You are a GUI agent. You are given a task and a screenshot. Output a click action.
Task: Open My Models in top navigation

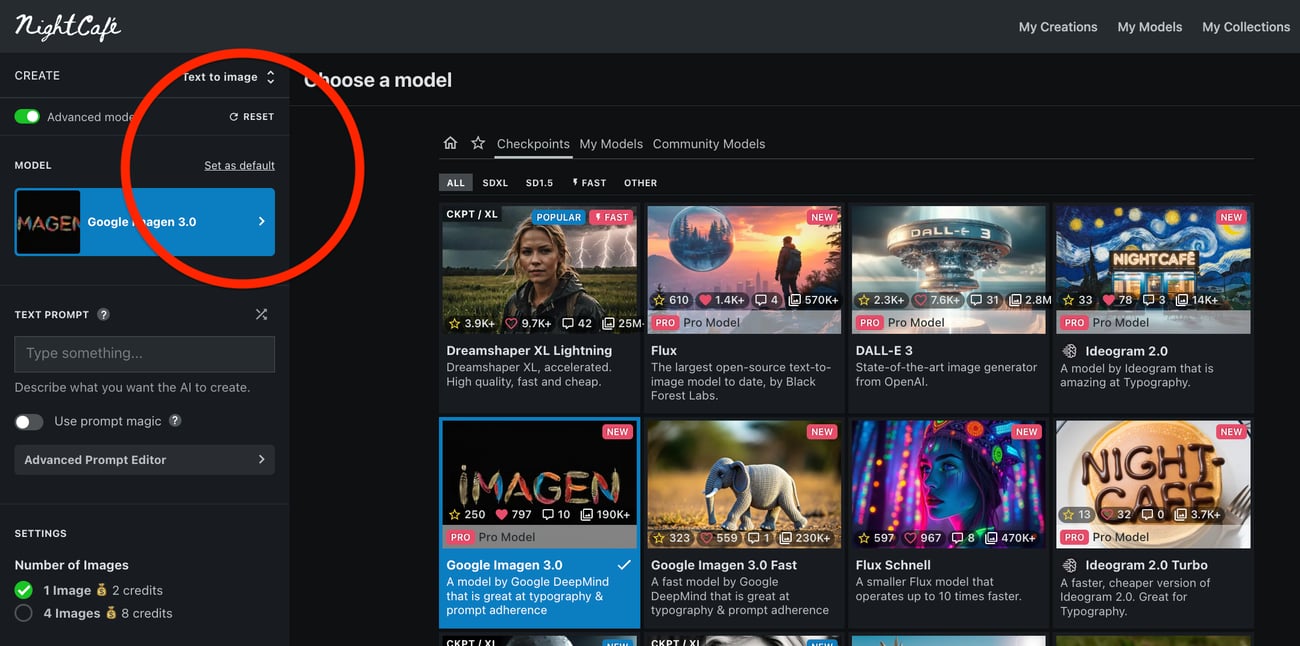[1150, 27]
